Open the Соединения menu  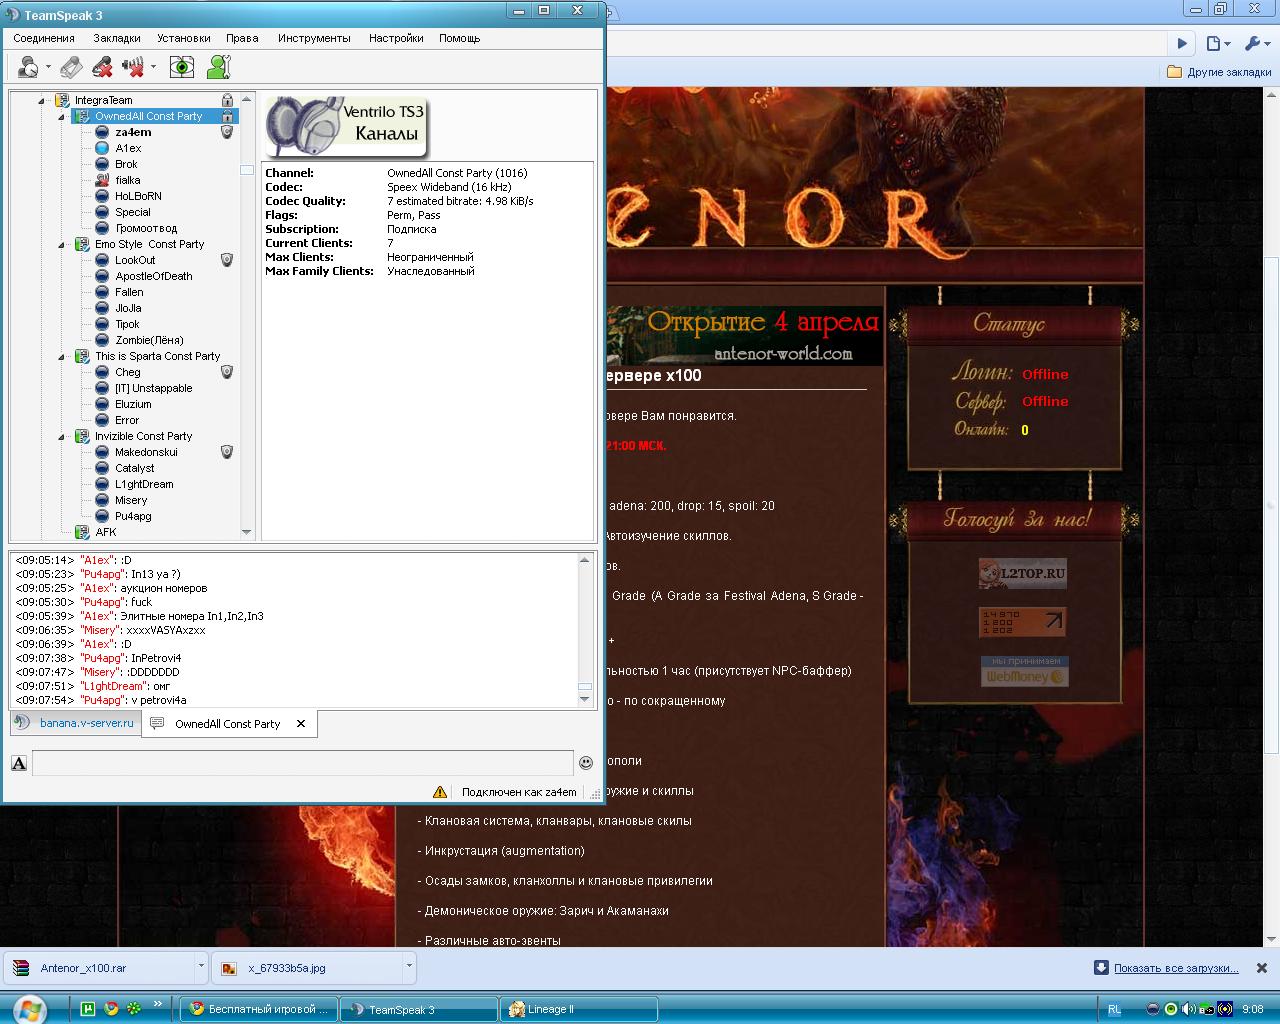(x=44, y=38)
